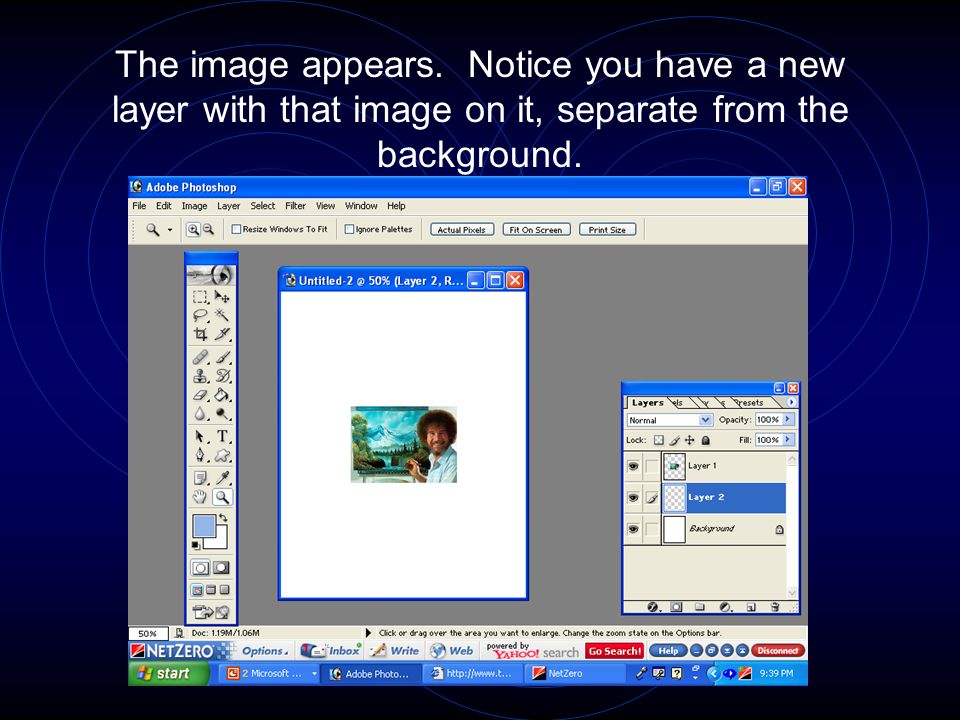Open the layer style dropdown icon
The width and height of the screenshot is (960, 720).
pos(653,607)
